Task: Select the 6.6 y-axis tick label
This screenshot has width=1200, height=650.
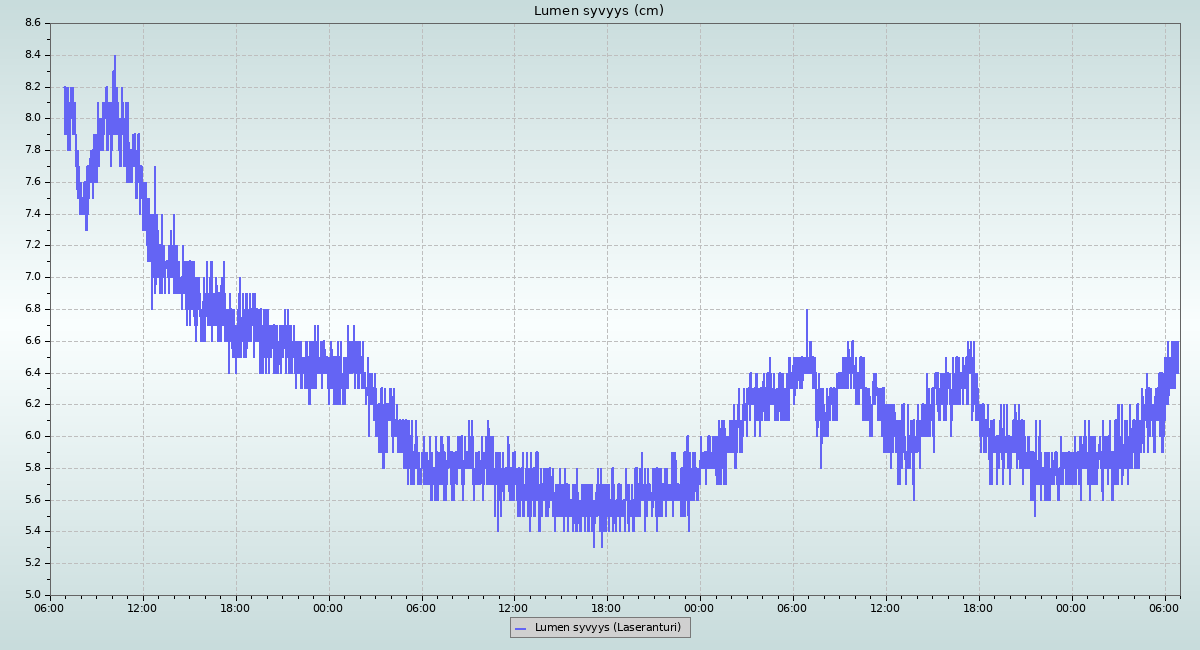Action: coord(32,341)
